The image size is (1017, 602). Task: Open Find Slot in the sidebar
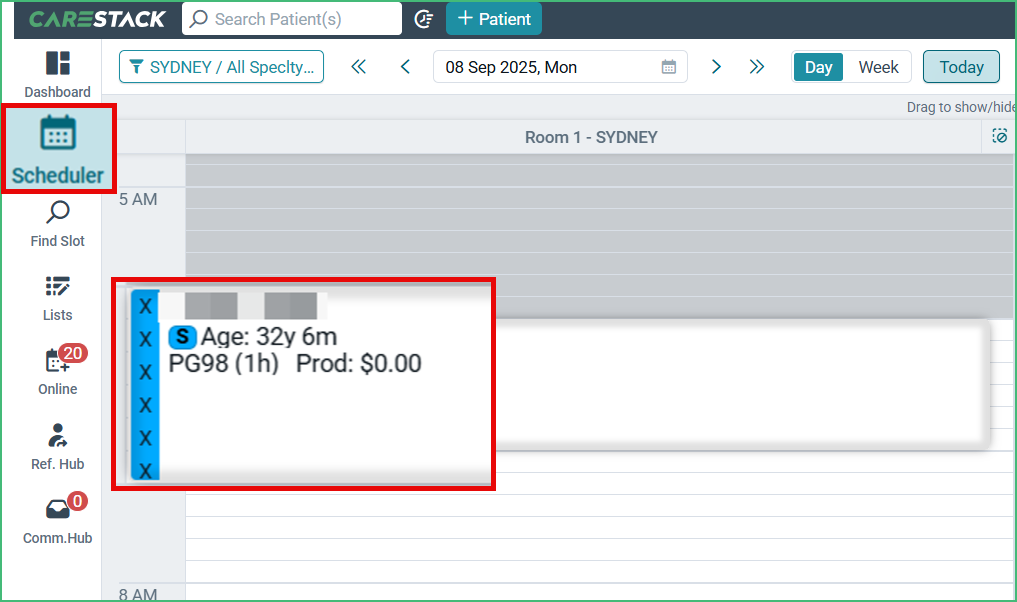pos(57,222)
